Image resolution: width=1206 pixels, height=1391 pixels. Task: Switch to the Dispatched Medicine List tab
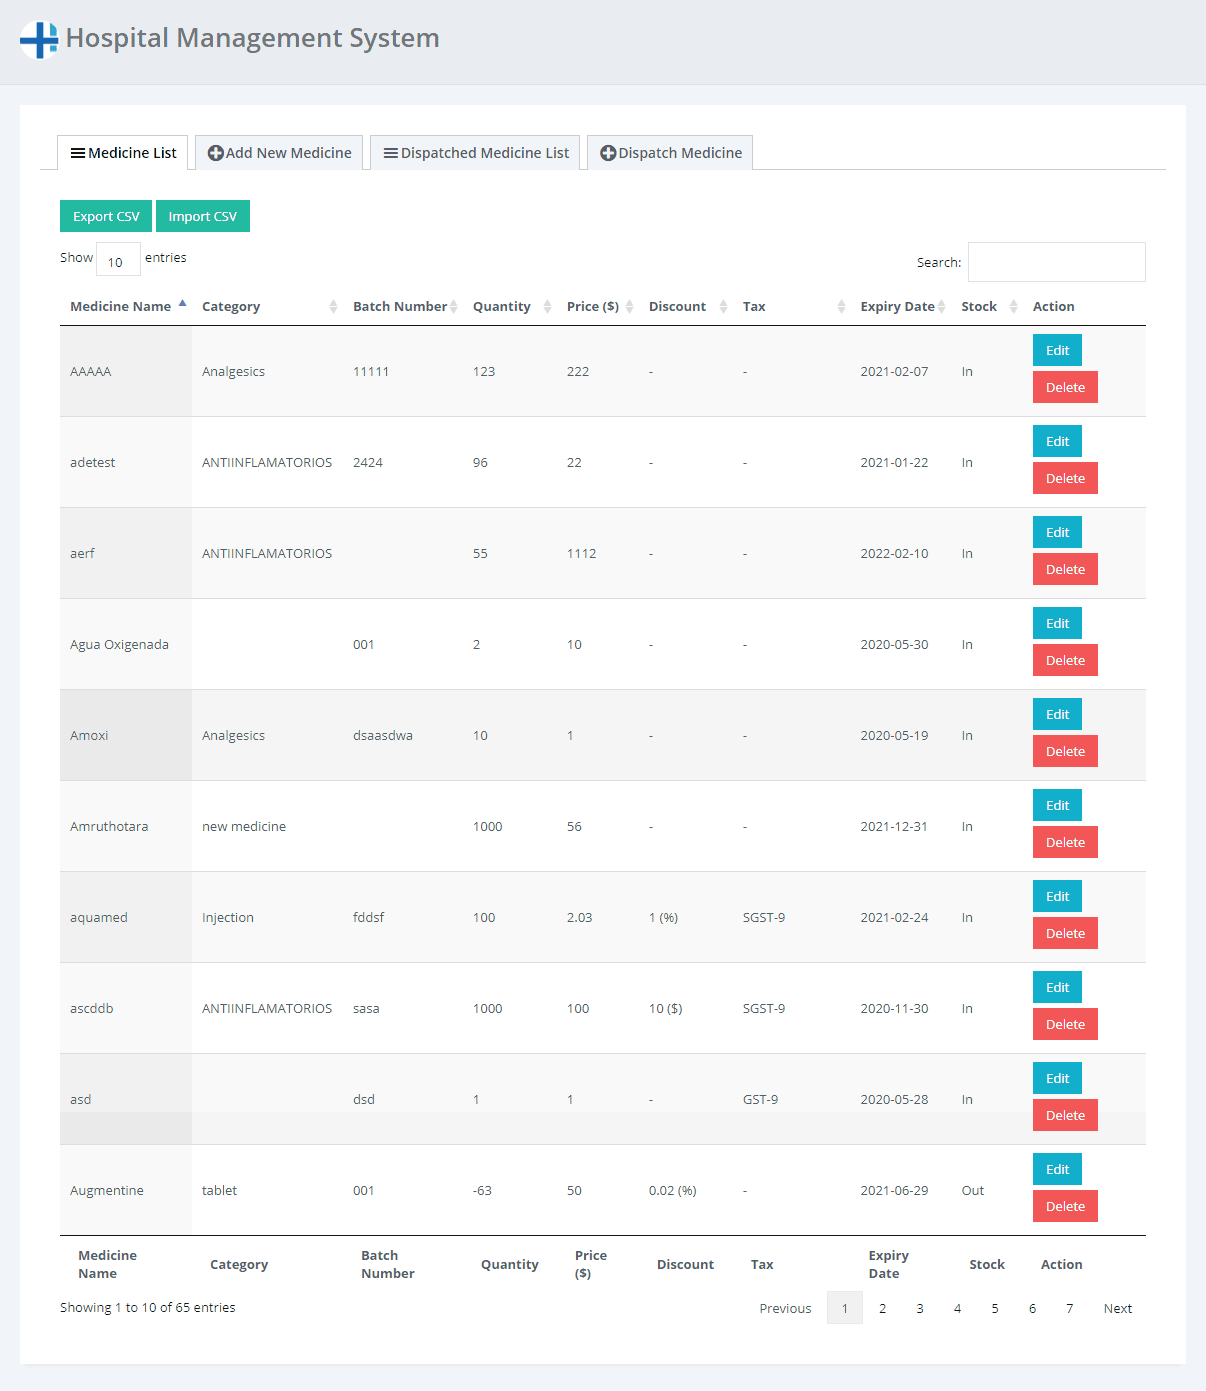click(x=475, y=153)
